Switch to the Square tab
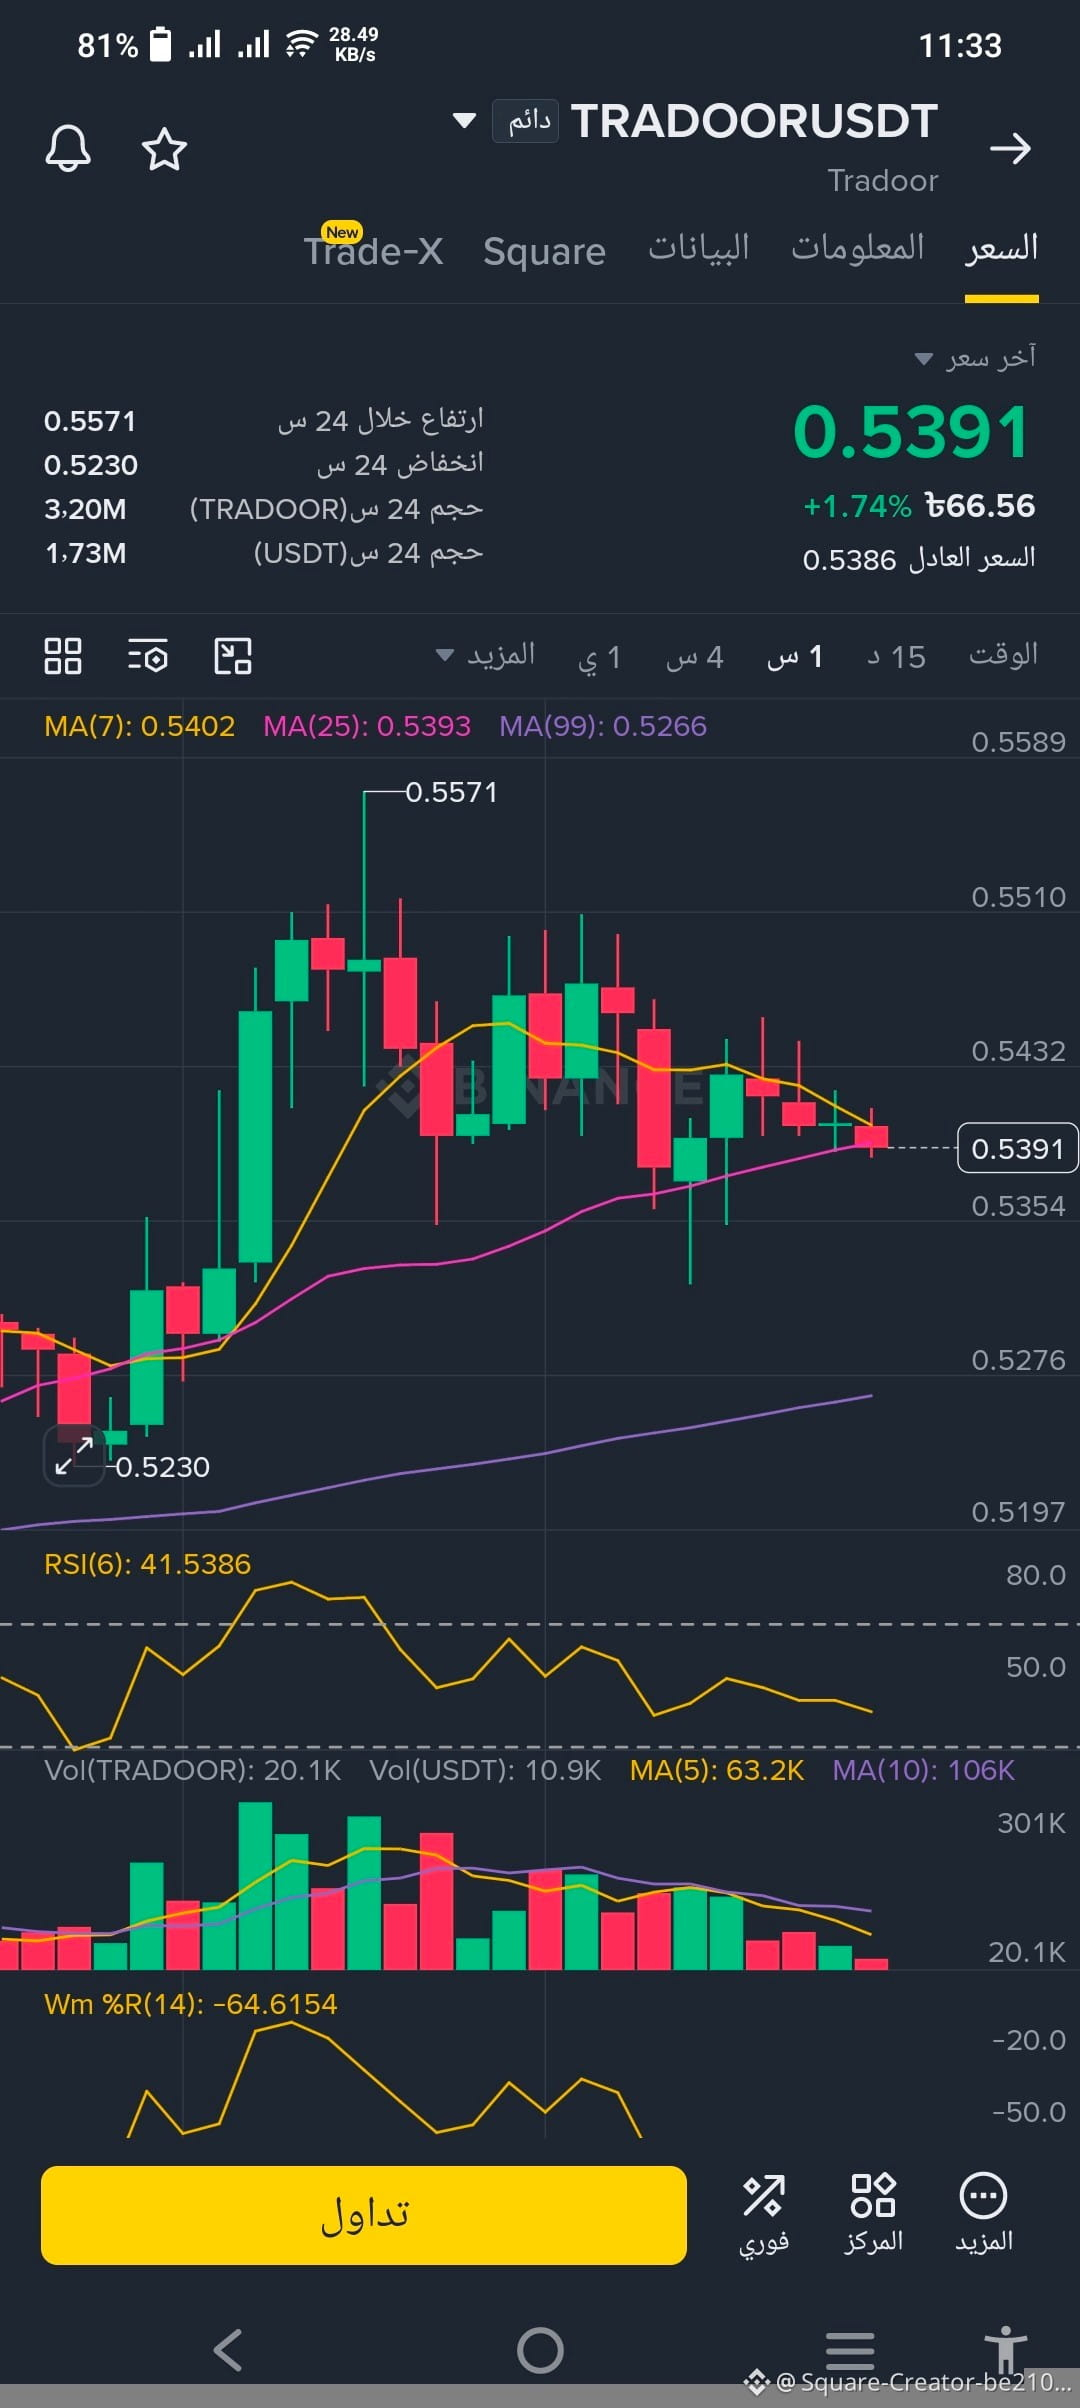The height and width of the screenshot is (2408, 1080). pos(544,251)
